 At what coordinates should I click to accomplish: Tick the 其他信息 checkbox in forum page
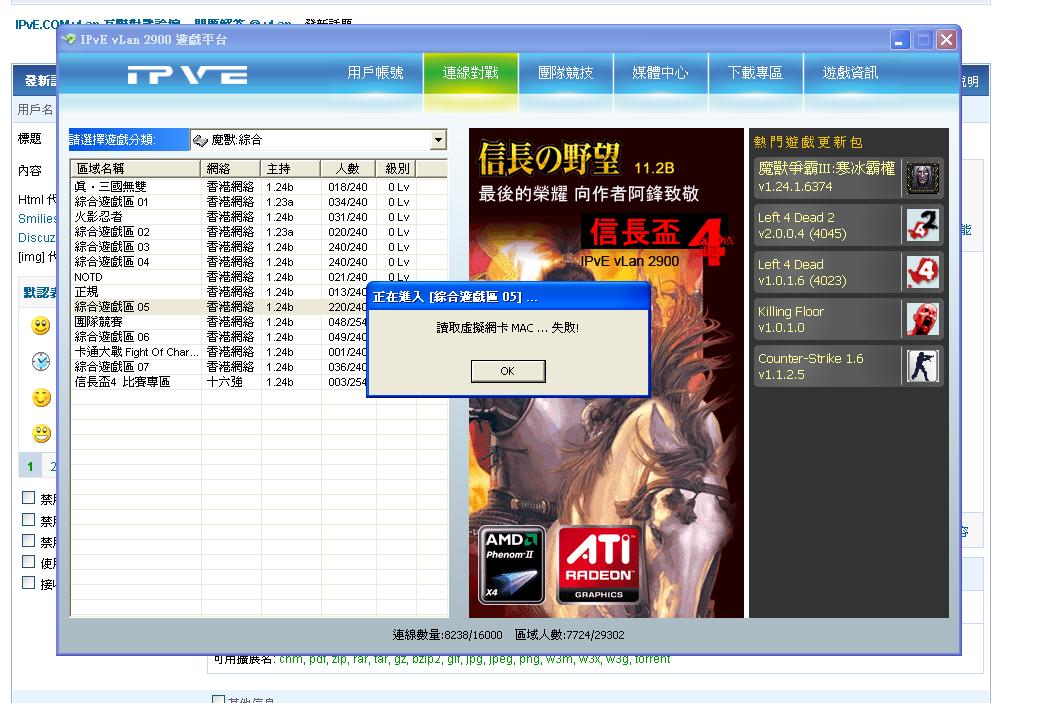click(218, 699)
